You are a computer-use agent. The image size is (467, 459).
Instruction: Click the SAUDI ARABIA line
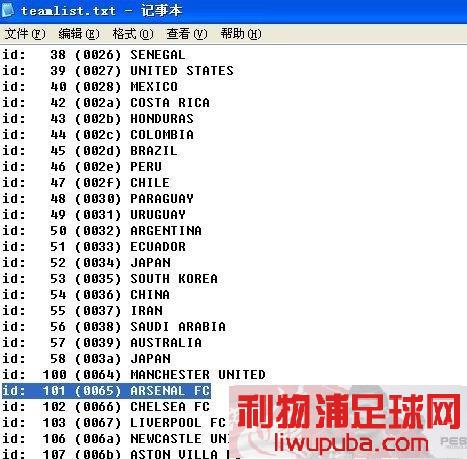(x=114, y=327)
